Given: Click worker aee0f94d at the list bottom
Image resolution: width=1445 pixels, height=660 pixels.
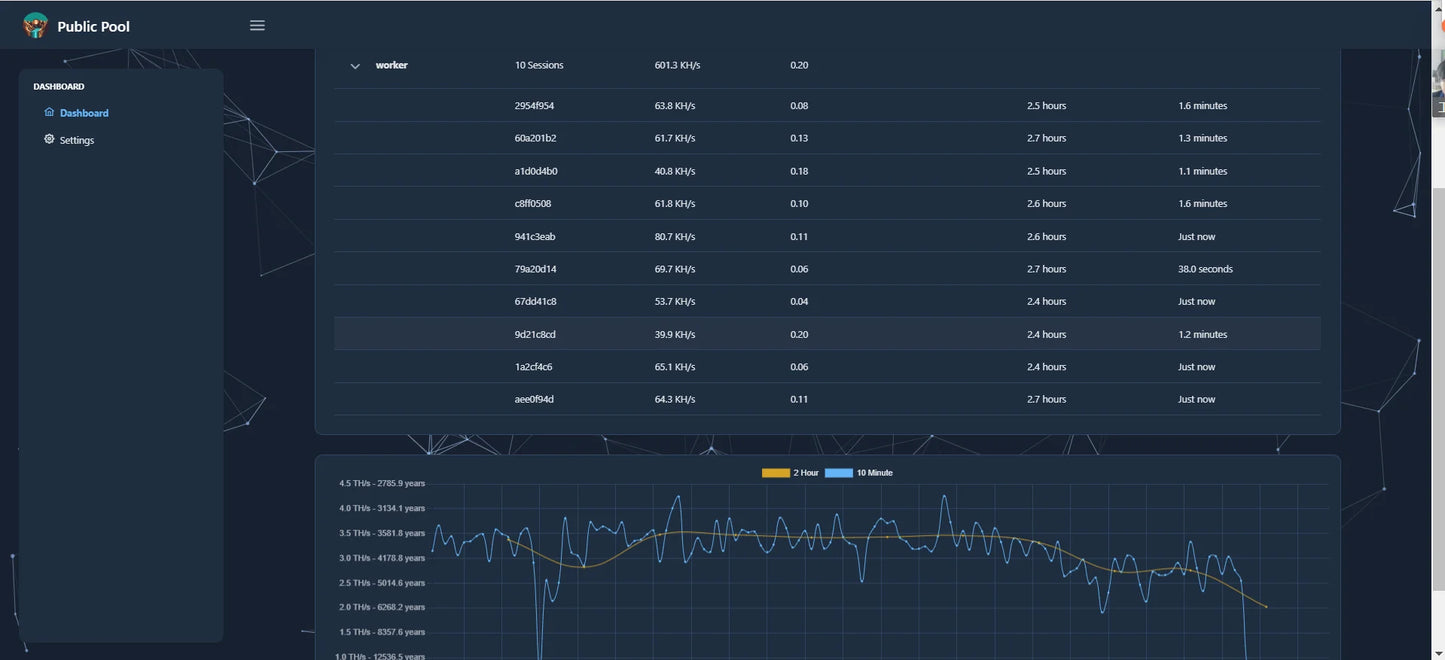Looking at the screenshot, I should tap(535, 398).
